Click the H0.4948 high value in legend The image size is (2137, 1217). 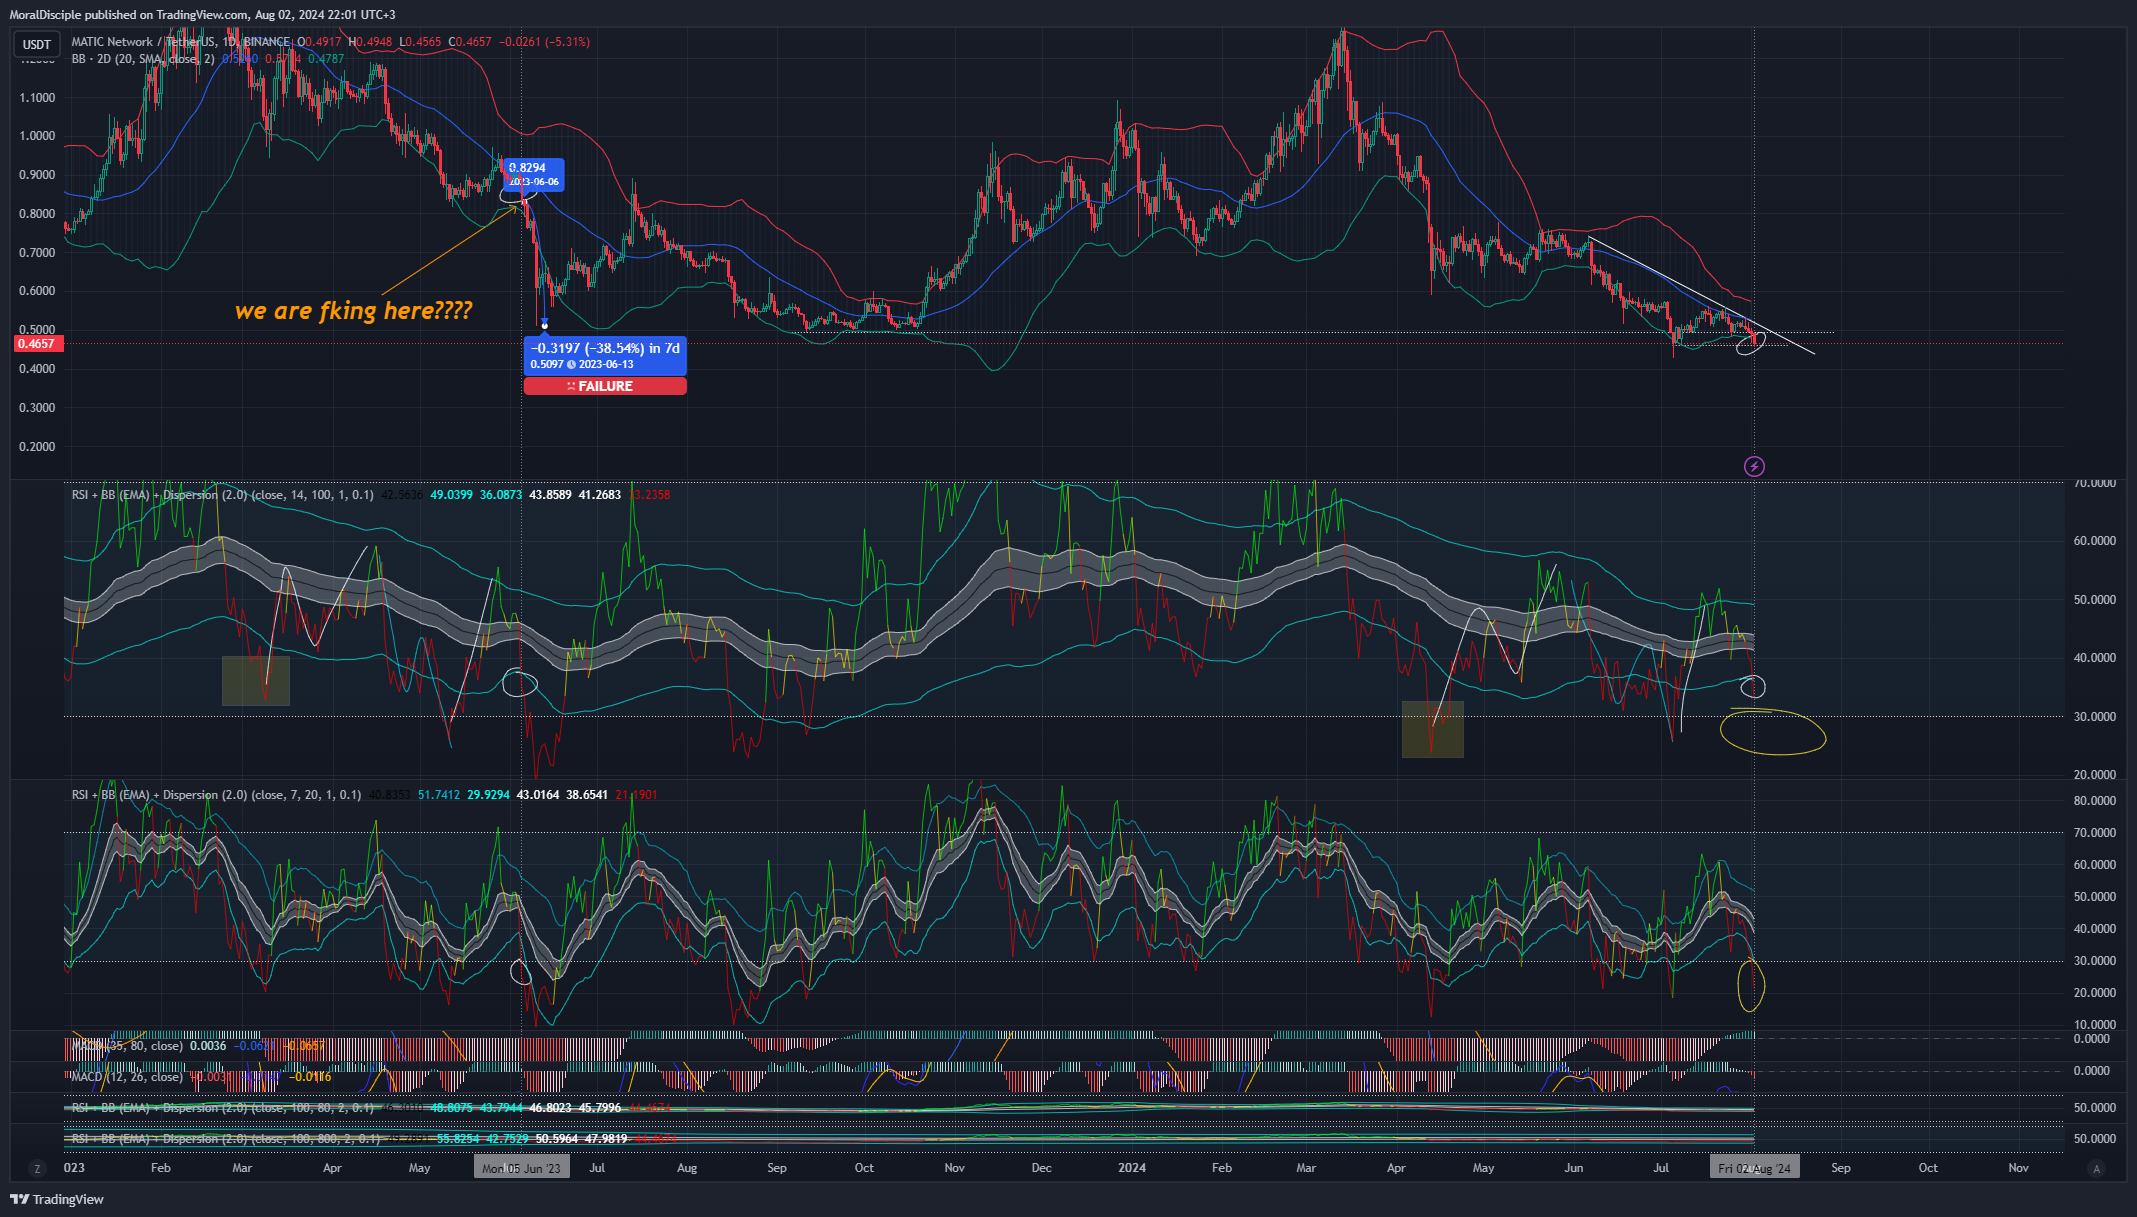point(370,42)
